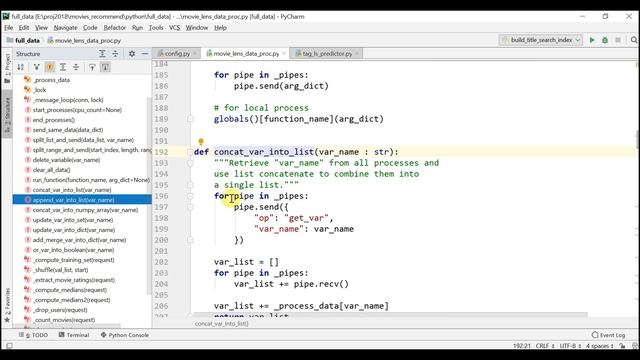Close the movie_lens_data_proc.py tab
The width and height of the screenshot is (640, 360).
click(x=284, y=53)
